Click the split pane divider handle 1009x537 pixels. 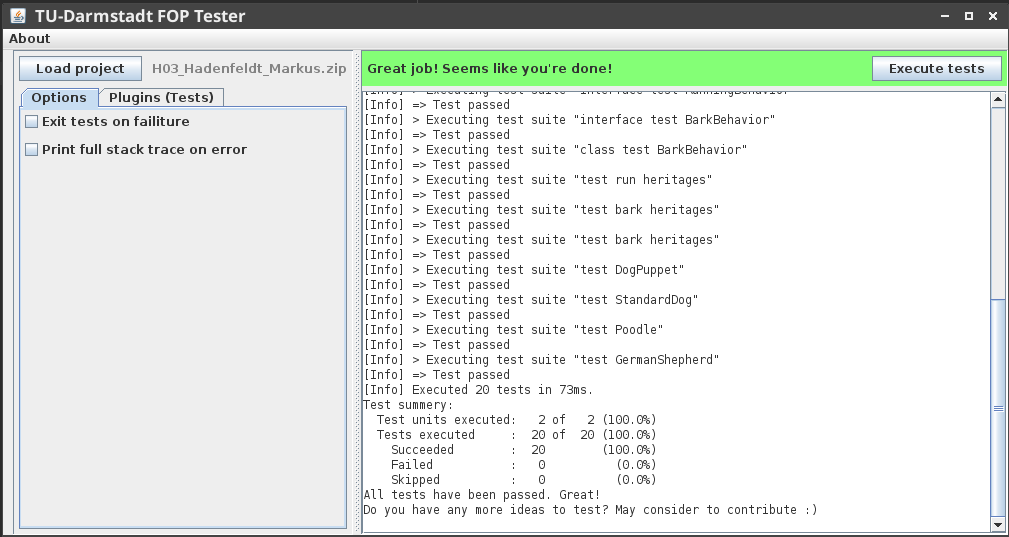point(357,293)
